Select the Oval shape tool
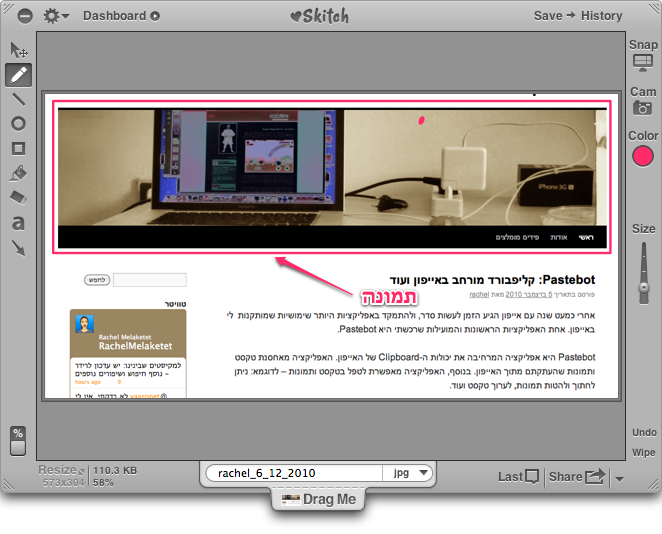This screenshot has width=662, height=534. pyautogui.click(x=18, y=124)
